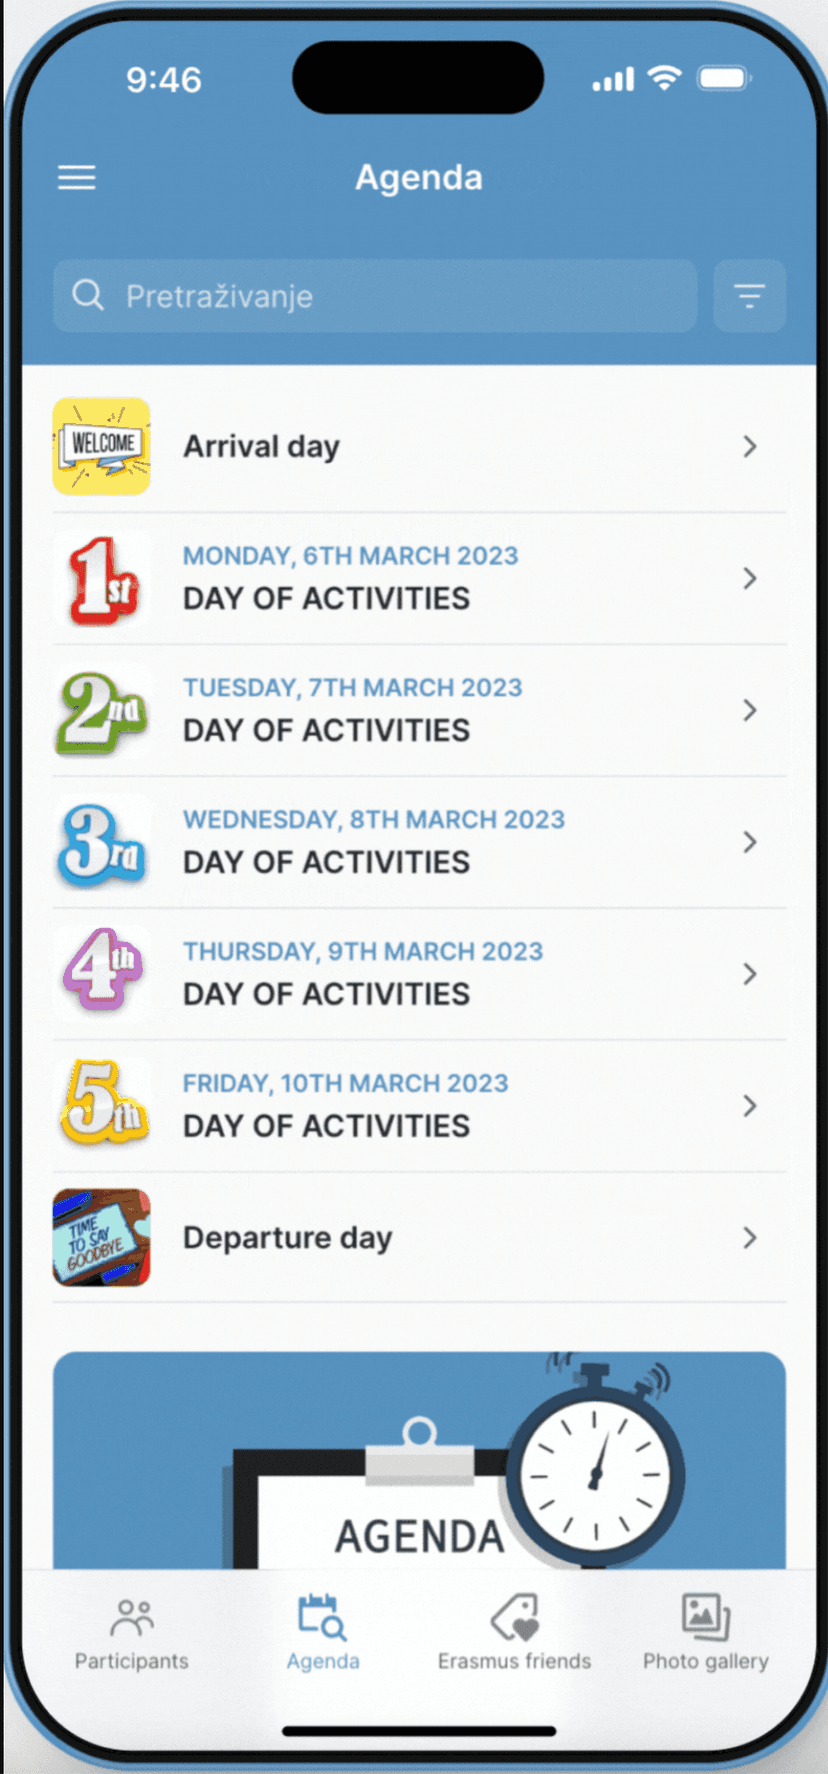Switch to the Participants tab
The width and height of the screenshot is (828, 1774).
point(131,1634)
